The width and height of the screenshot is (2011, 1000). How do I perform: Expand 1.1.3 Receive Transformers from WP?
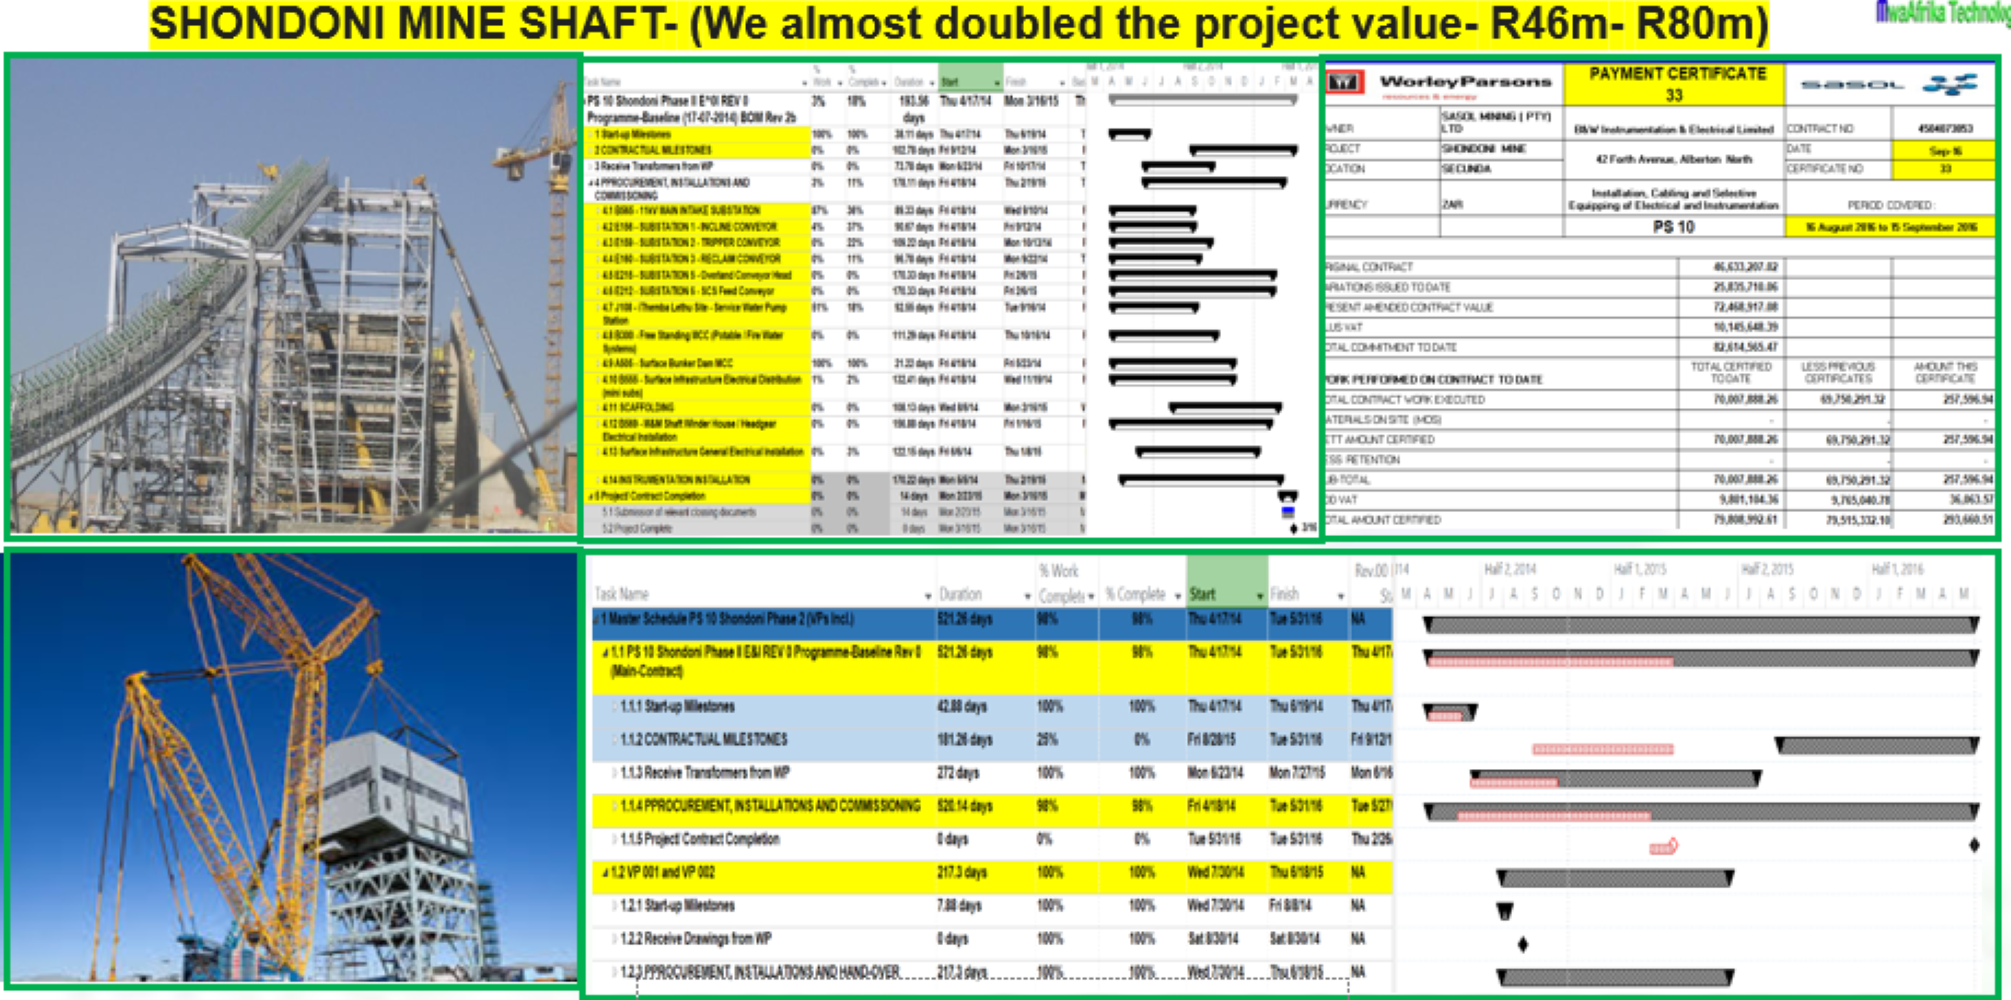614,773
